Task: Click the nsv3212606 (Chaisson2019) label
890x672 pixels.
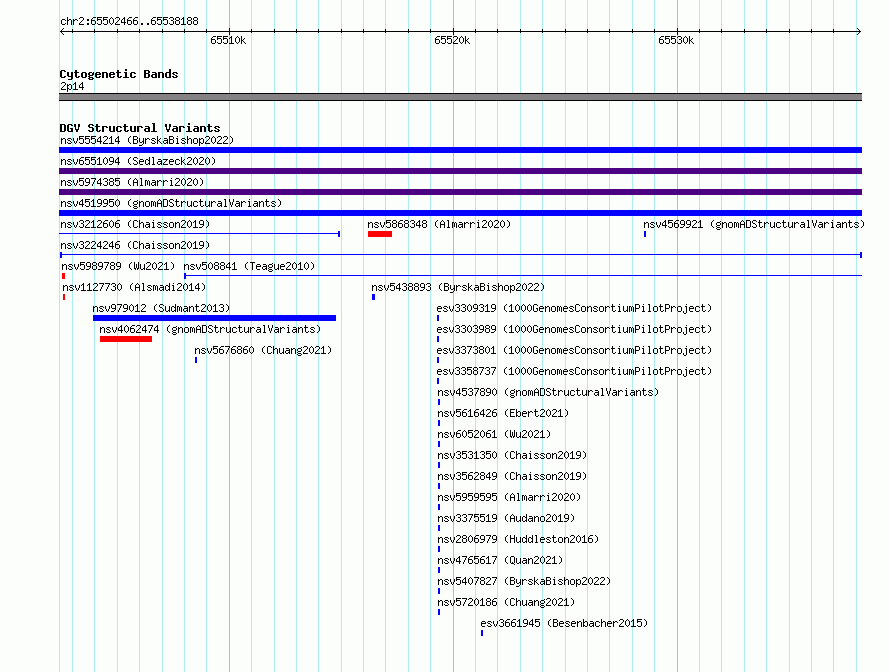Action: 135,224
